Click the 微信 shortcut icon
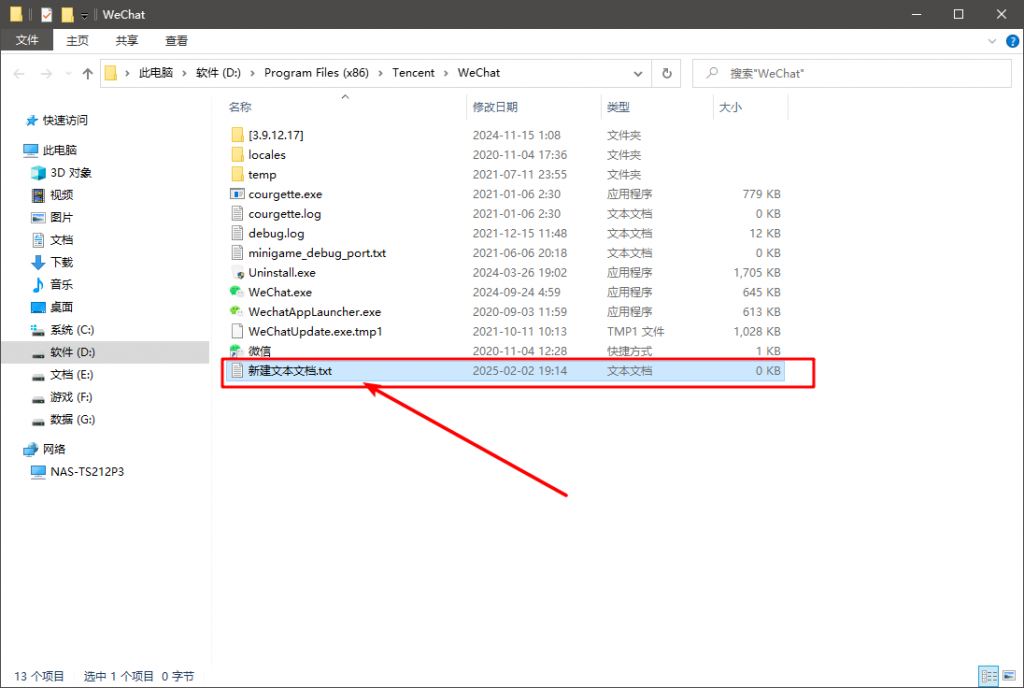The image size is (1024, 688). [237, 351]
